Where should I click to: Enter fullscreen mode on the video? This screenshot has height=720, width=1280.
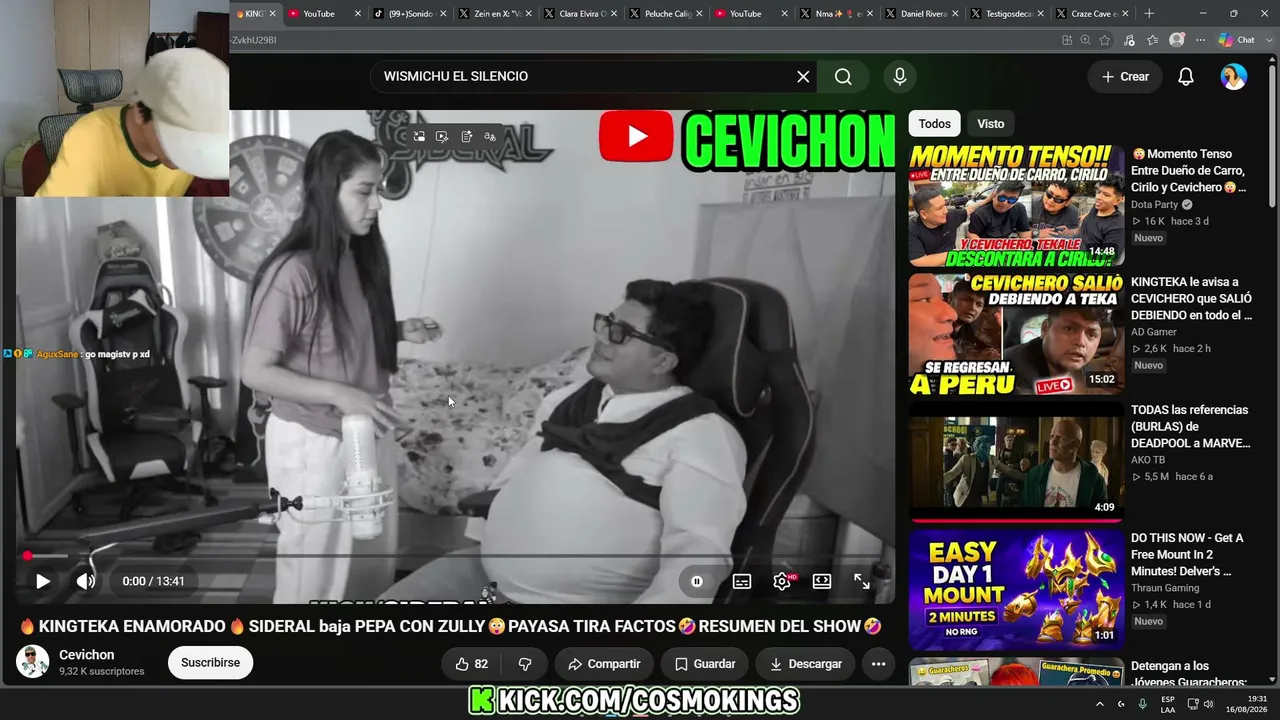point(862,581)
